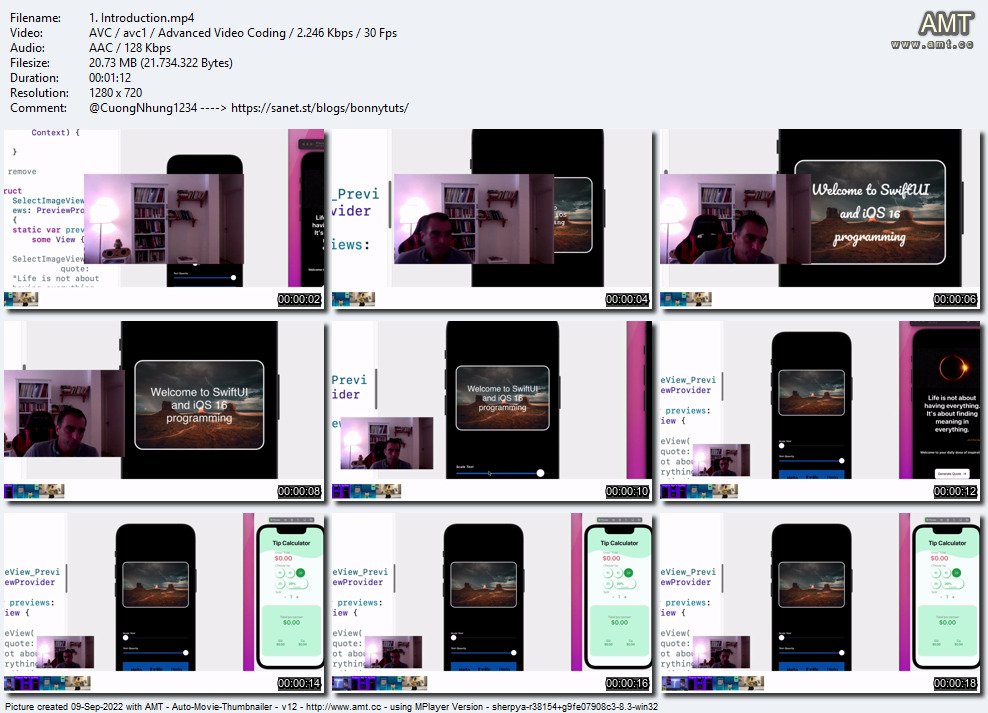
Task: Follow the sanet.st/blogs/bonnytuts link in Comment
Action: click(x=319, y=108)
